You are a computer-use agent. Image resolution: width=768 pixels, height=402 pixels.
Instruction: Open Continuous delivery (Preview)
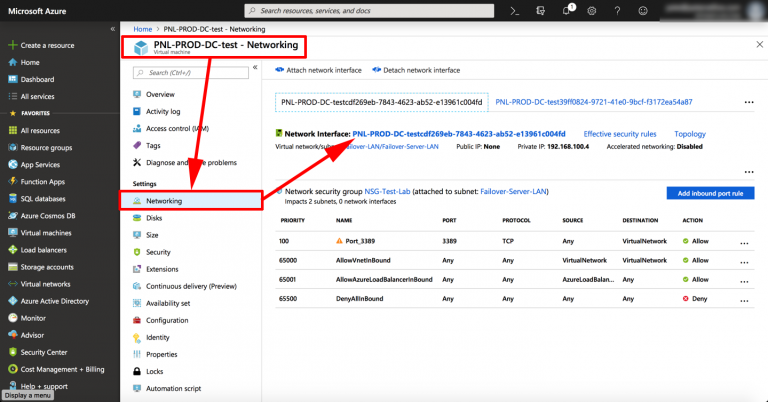190,286
